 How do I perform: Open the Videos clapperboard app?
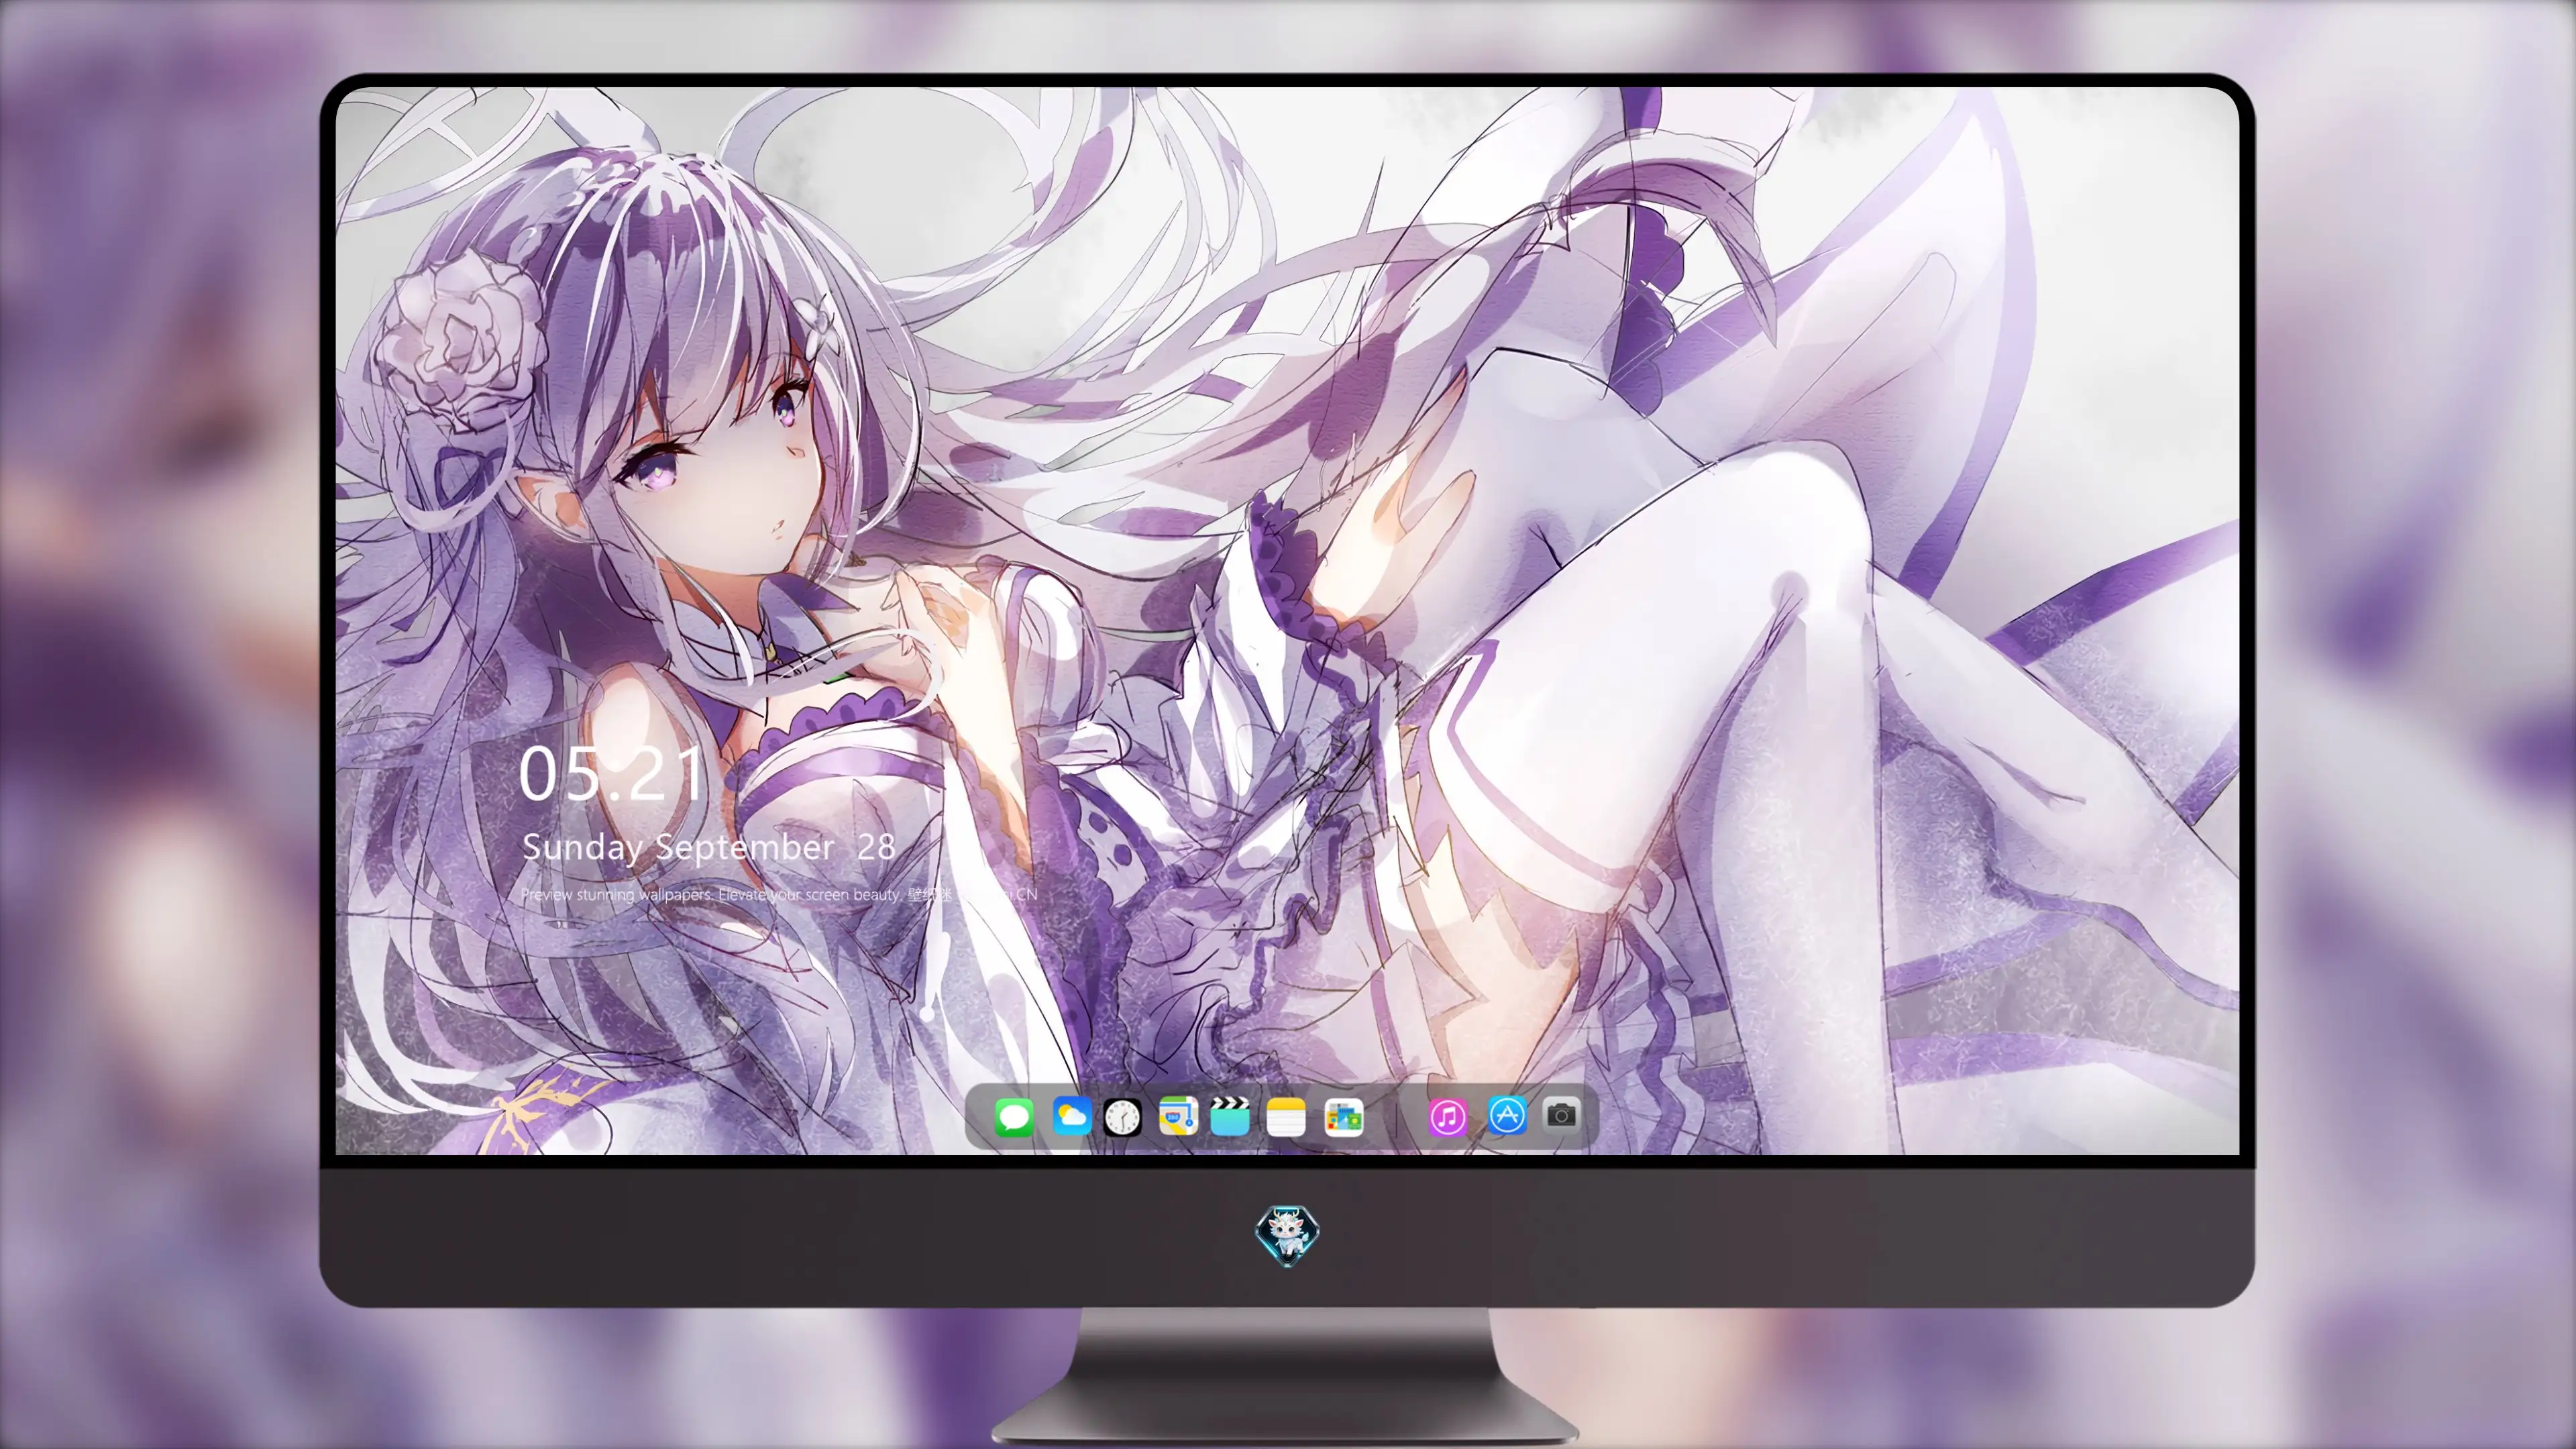pyautogui.click(x=1230, y=1116)
